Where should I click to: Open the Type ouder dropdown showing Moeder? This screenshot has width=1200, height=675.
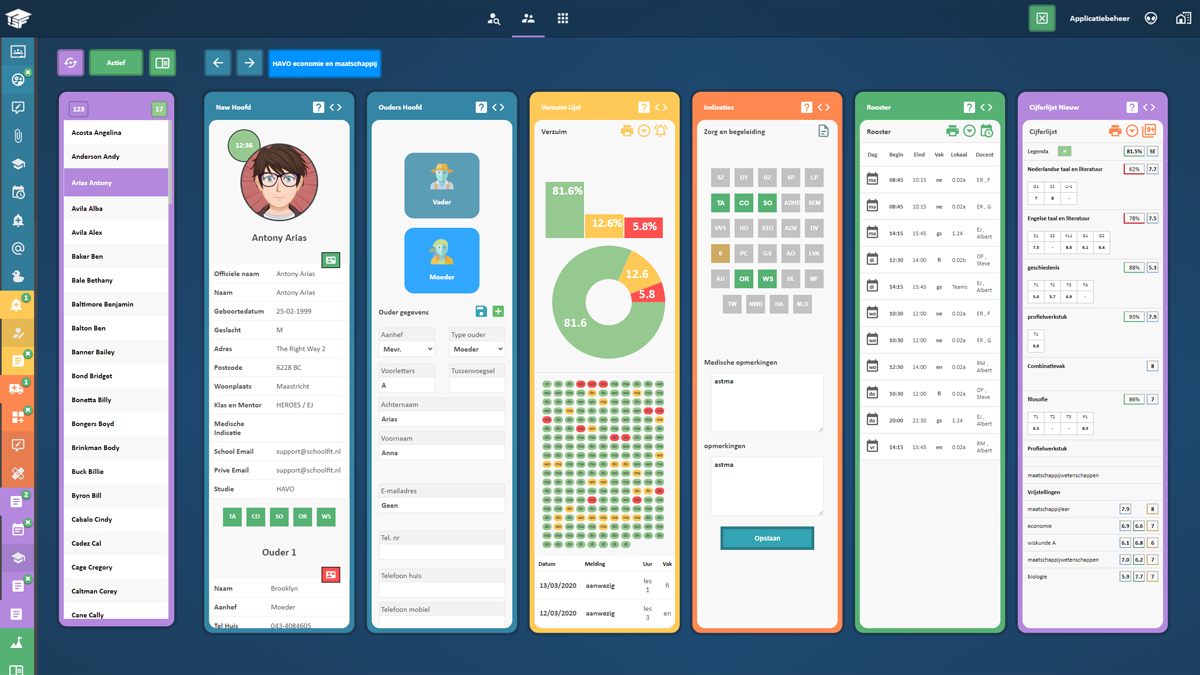(x=477, y=349)
